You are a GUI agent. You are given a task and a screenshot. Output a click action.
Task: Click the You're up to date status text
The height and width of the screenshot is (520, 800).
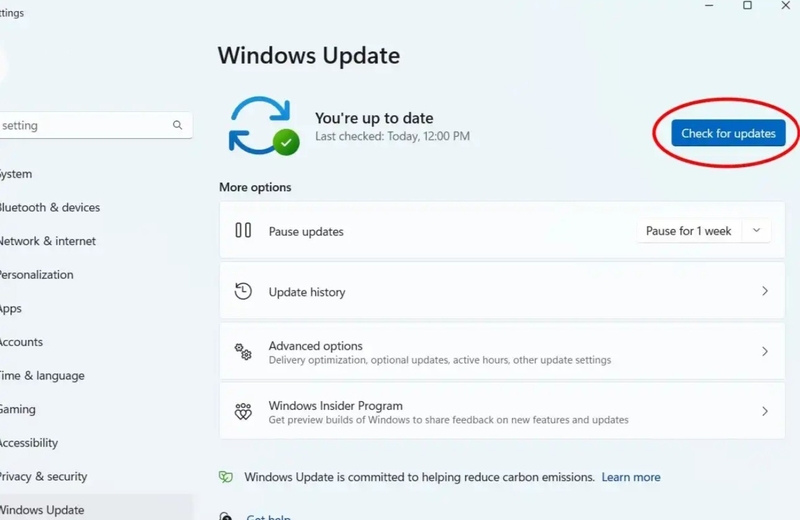pyautogui.click(x=374, y=118)
